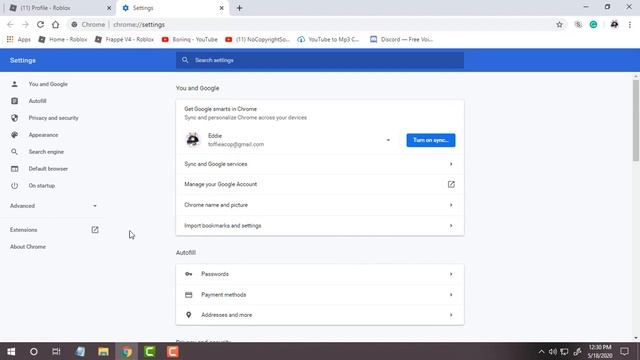Image resolution: width=640 pixels, height=360 pixels.
Task: Open Discord bookmark
Action: tap(402, 40)
